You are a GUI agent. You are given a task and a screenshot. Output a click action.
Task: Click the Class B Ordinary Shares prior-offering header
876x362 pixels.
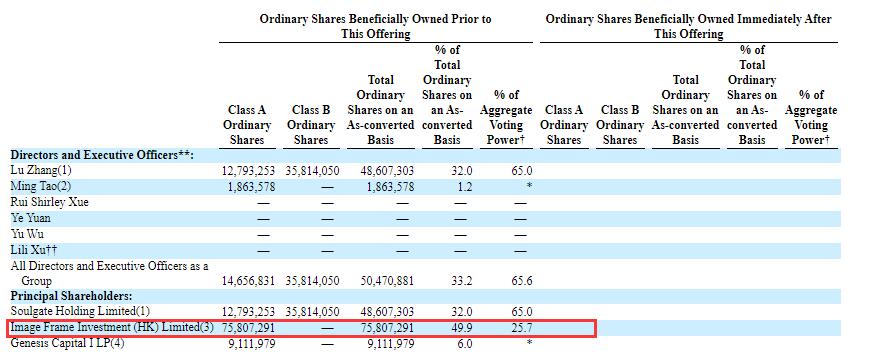click(311, 125)
